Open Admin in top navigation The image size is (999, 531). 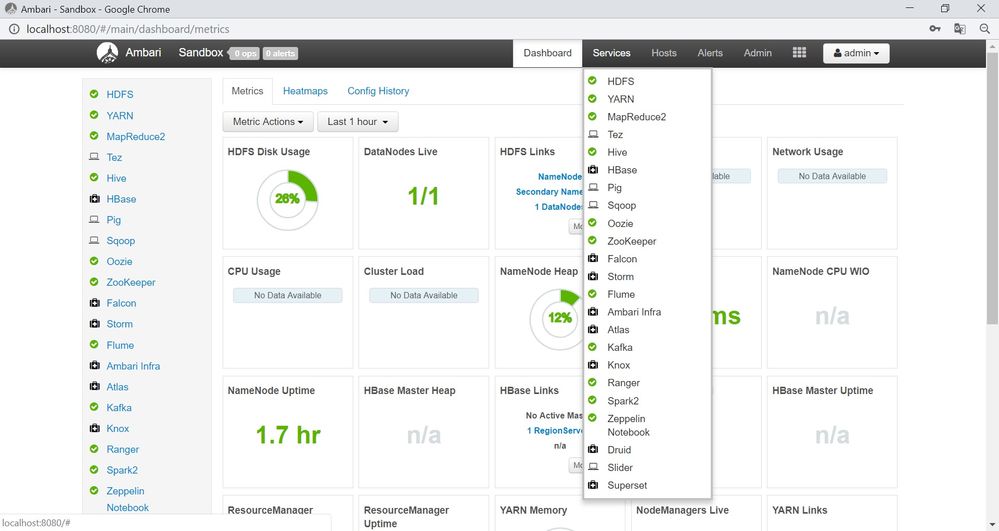758,53
